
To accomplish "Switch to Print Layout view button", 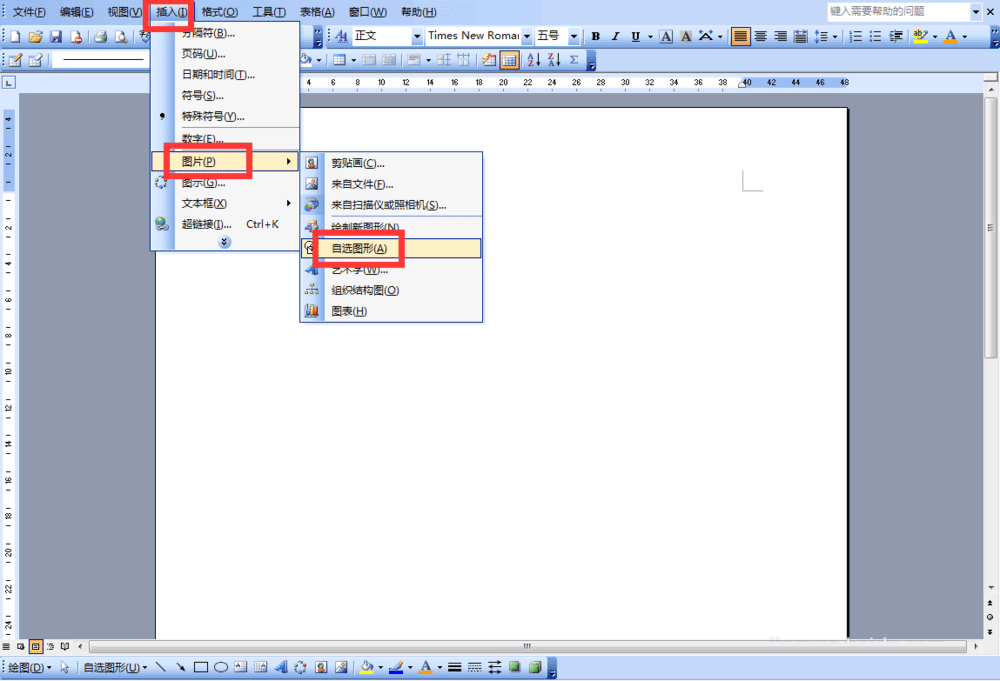I will (36, 647).
